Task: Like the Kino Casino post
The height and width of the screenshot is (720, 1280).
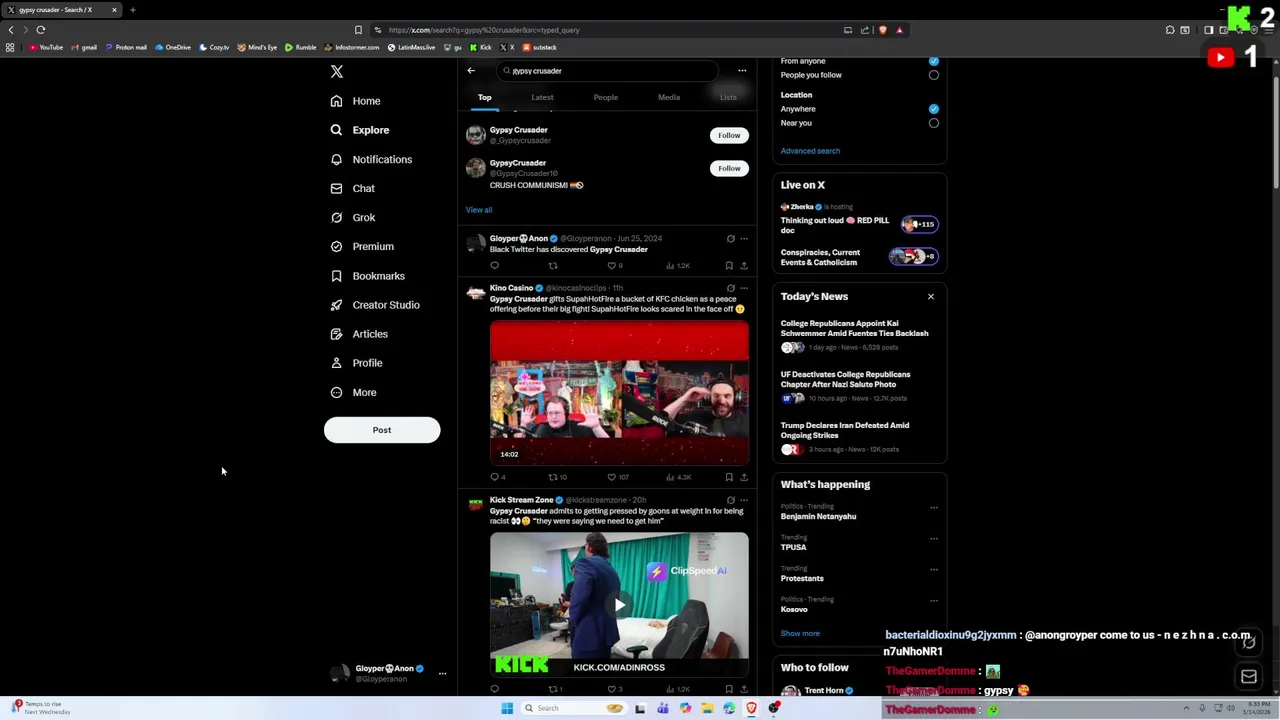Action: point(612,477)
